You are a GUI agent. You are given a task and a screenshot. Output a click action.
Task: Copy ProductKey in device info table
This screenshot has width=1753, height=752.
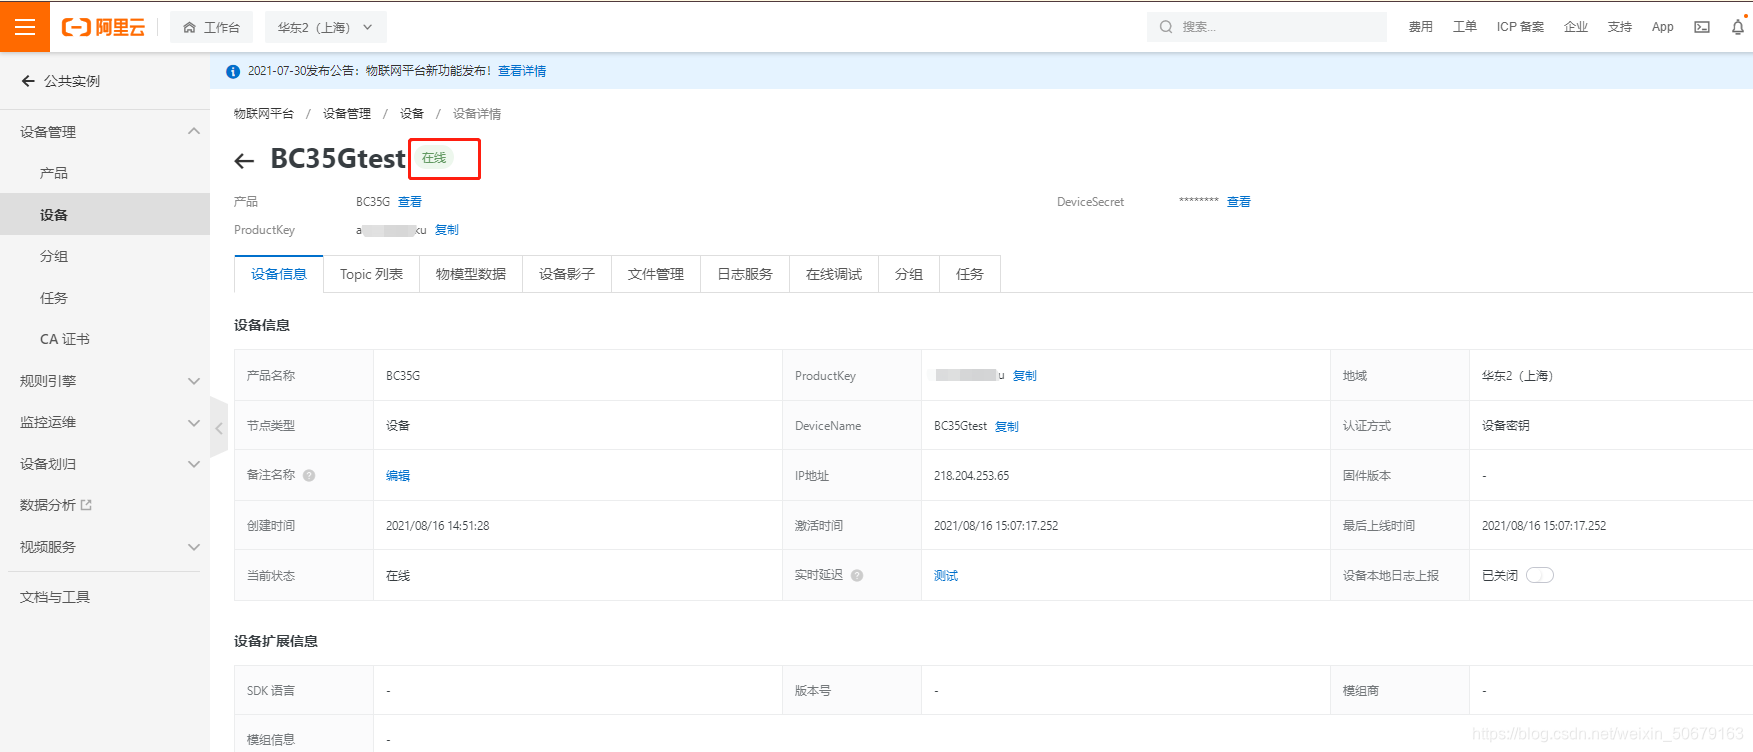click(1025, 376)
